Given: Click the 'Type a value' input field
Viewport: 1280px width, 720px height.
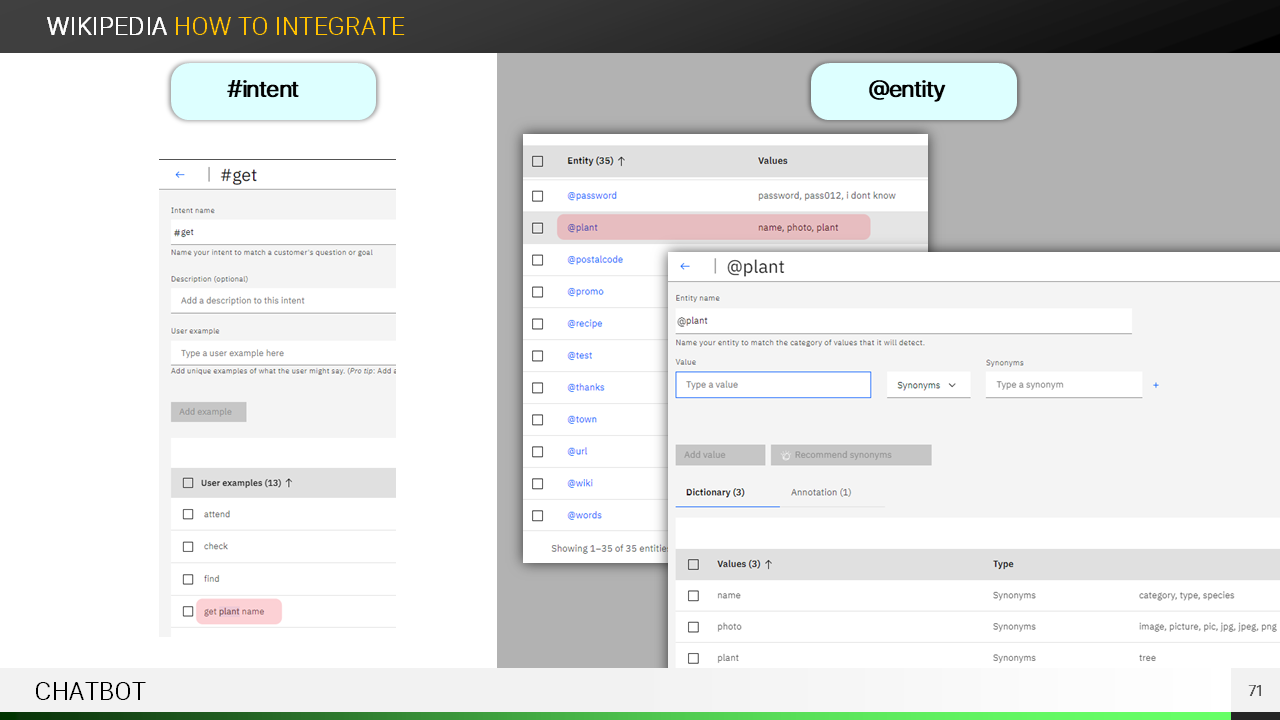Looking at the screenshot, I should point(773,385).
